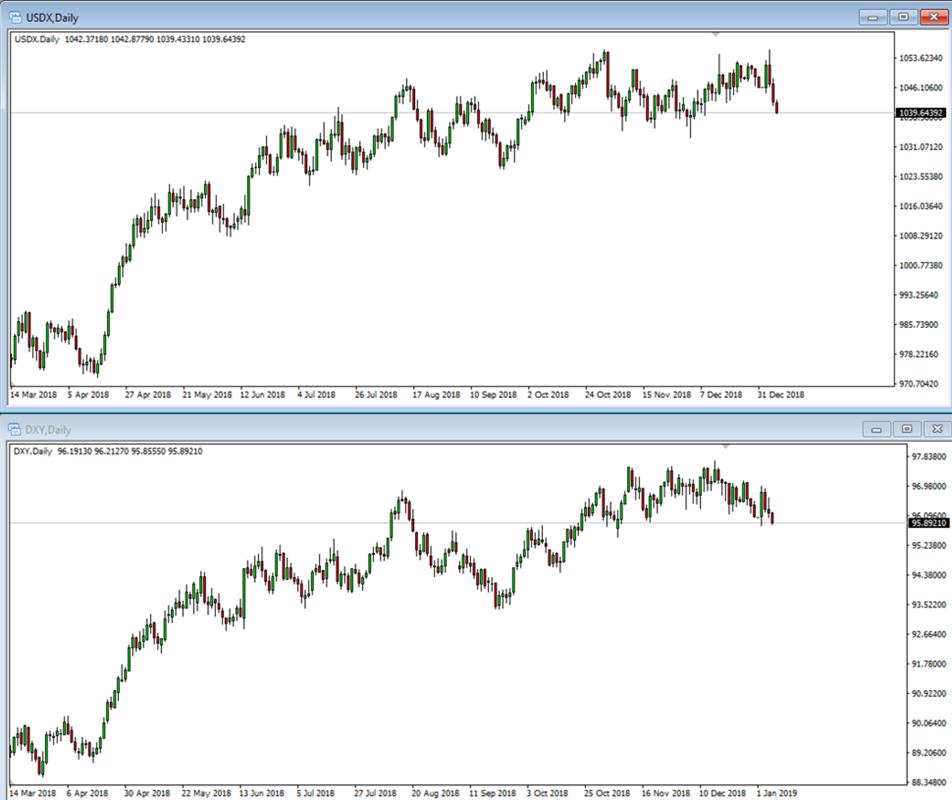Image resolution: width=952 pixels, height=800 pixels.
Task: Click 1008.29120 on USDX price scale
Action: (921, 236)
